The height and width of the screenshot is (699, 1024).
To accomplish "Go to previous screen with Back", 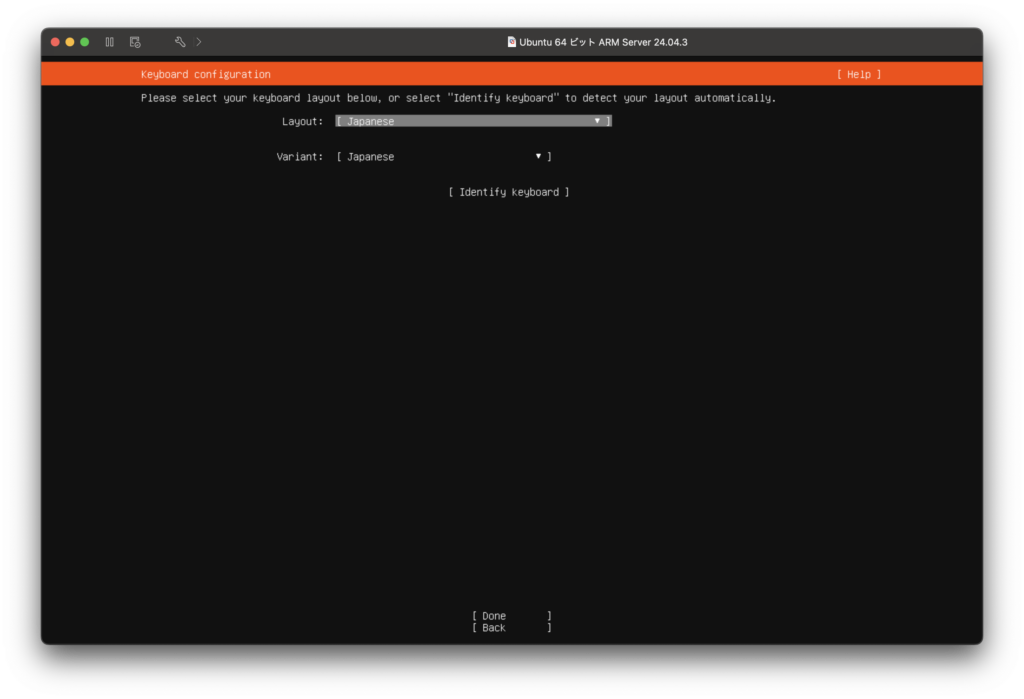I will [x=511, y=628].
